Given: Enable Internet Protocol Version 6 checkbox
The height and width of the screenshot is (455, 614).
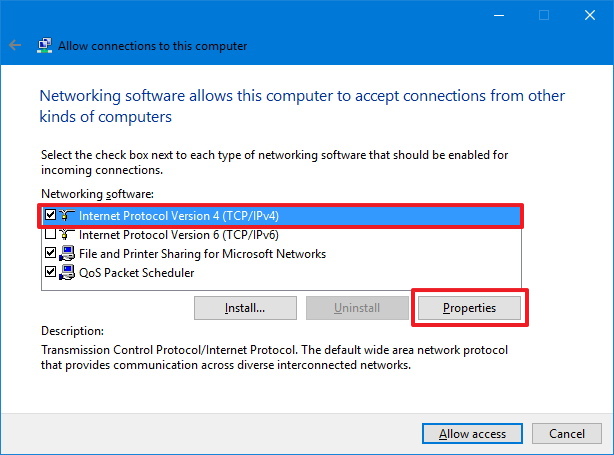Looking at the screenshot, I should click(51, 234).
